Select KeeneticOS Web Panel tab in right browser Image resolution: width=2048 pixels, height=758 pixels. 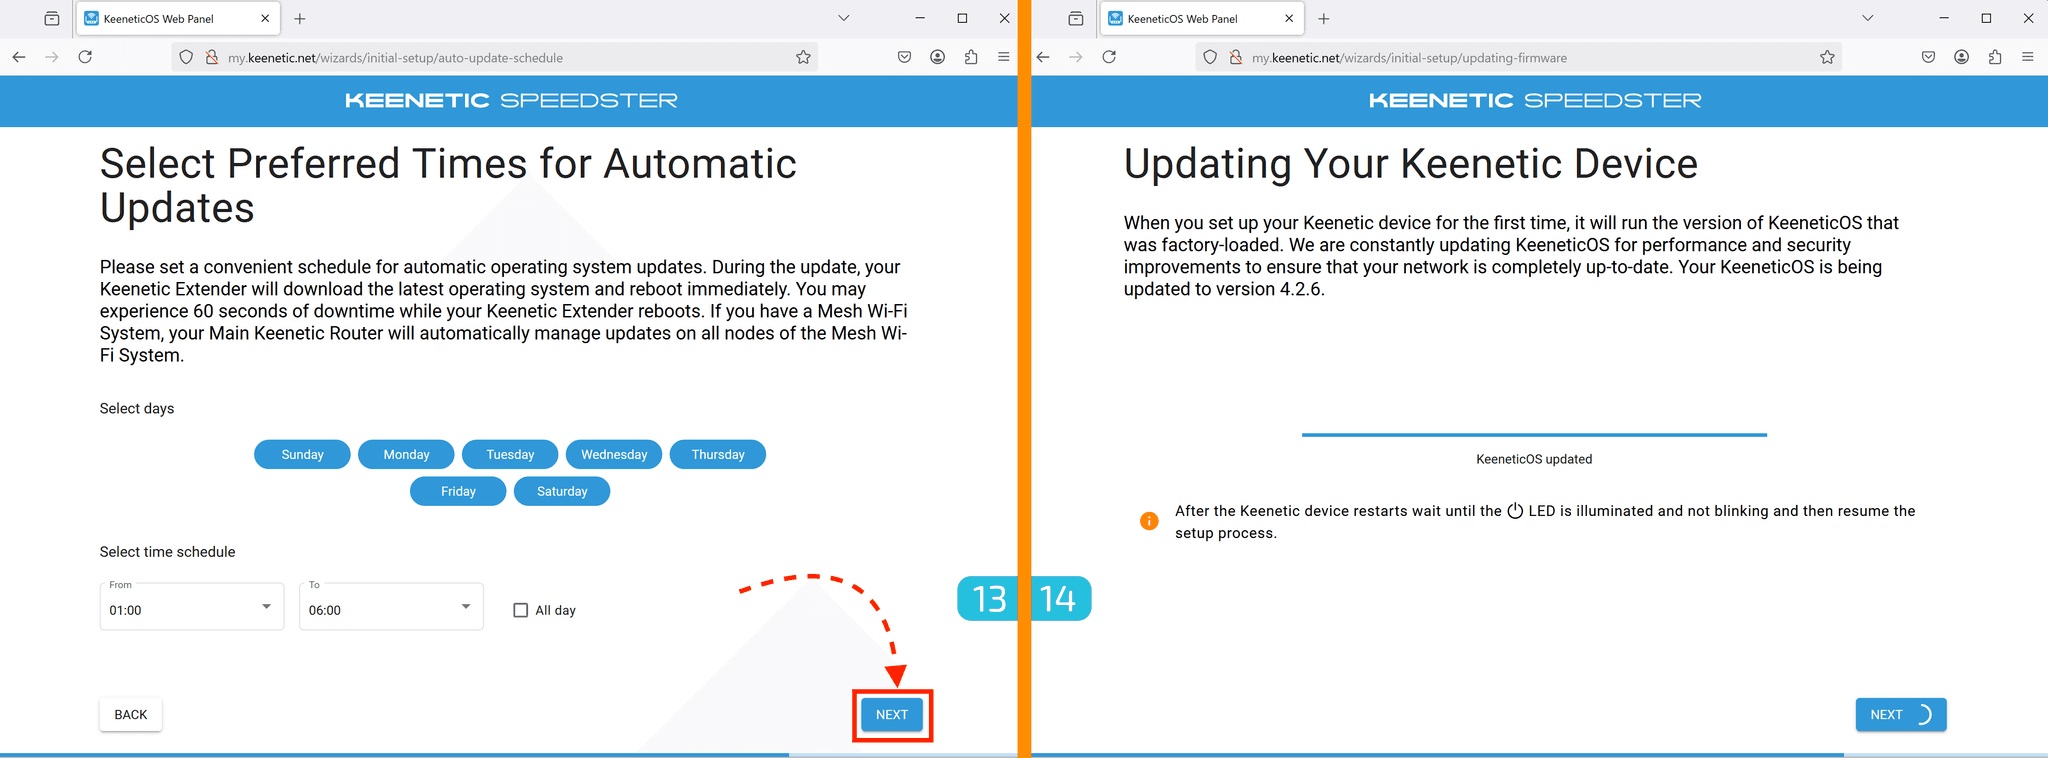[1182, 18]
